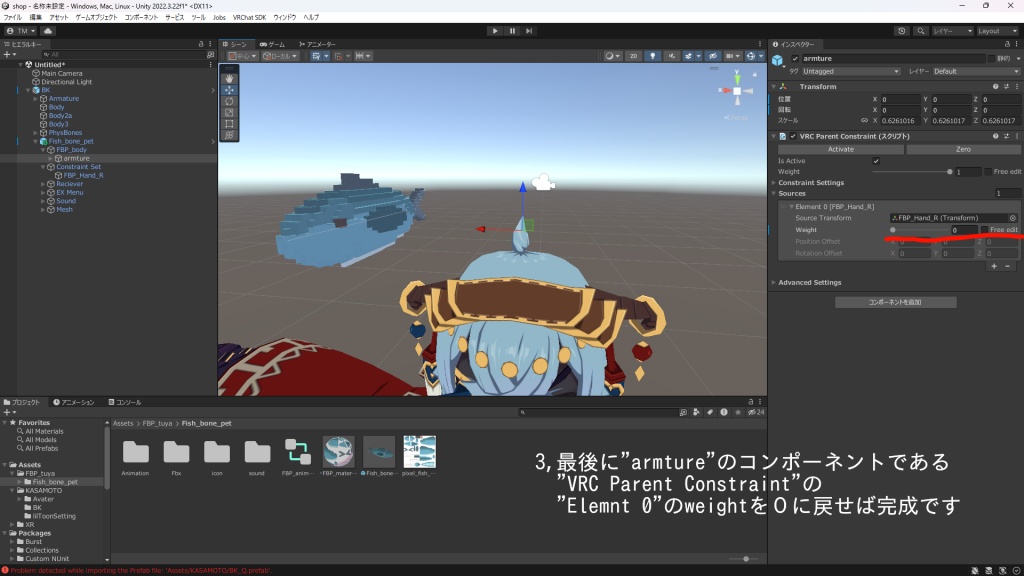Viewport: 1024px width, 576px height.
Task: Open the FBP_Hand_R object picker circle icon
Action: click(x=1015, y=218)
